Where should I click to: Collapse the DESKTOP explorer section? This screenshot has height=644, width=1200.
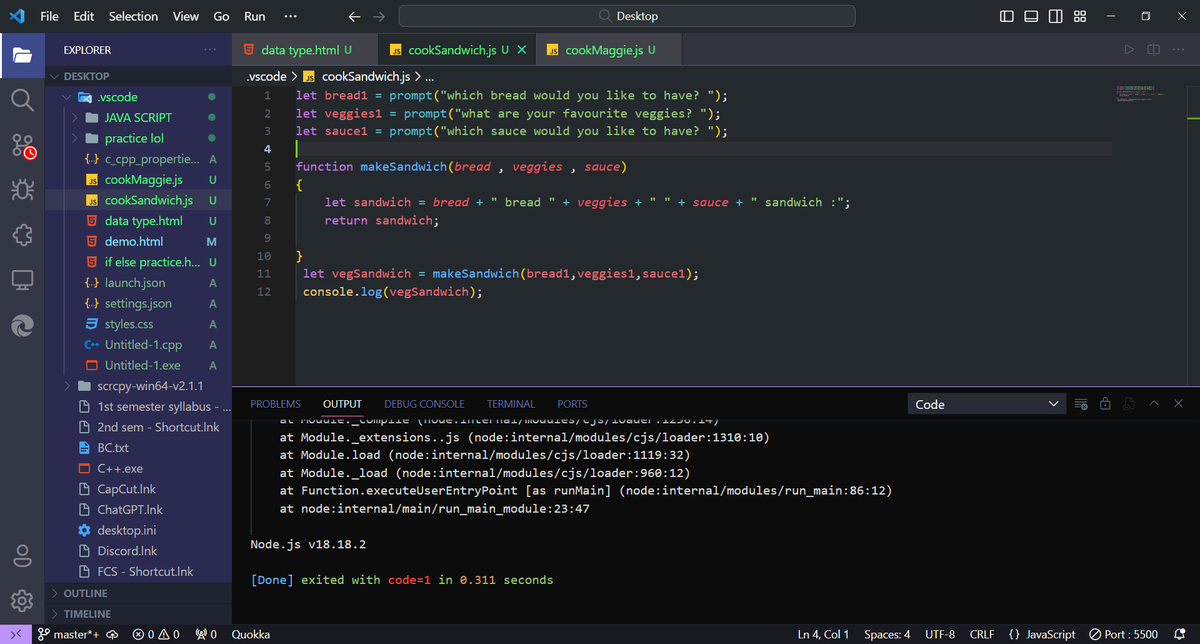coord(138,76)
